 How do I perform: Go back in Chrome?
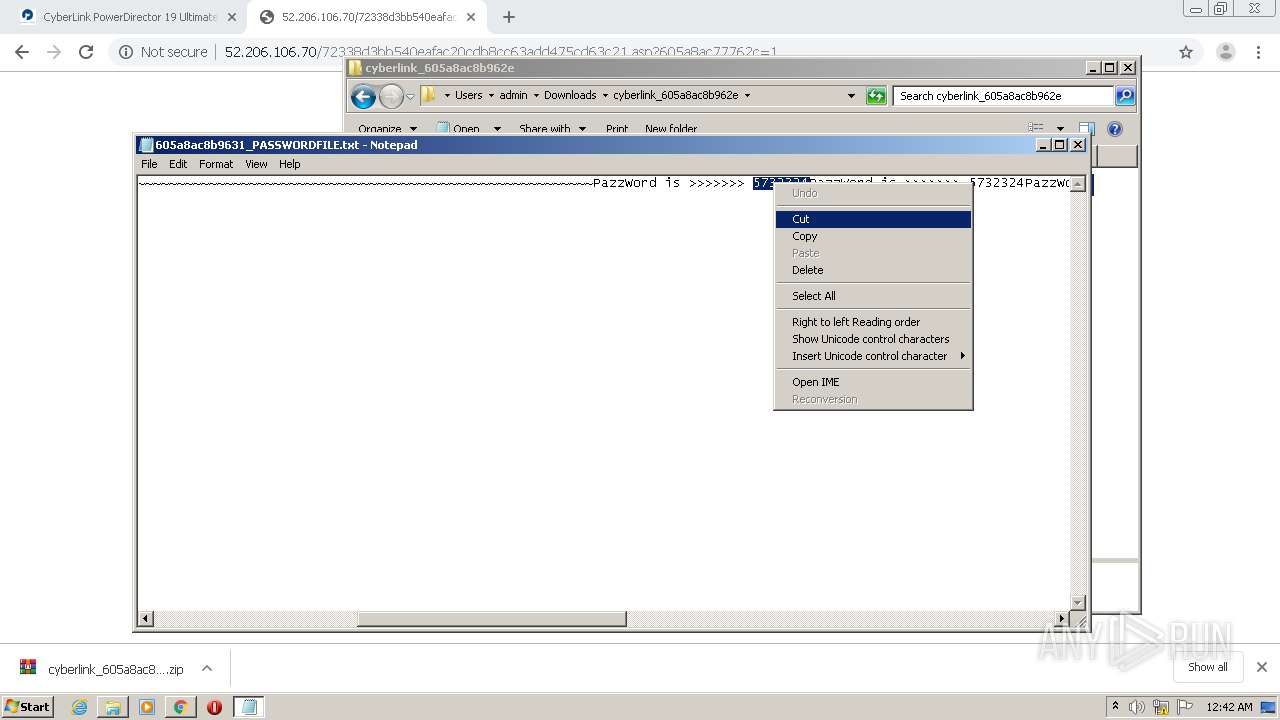click(x=22, y=52)
